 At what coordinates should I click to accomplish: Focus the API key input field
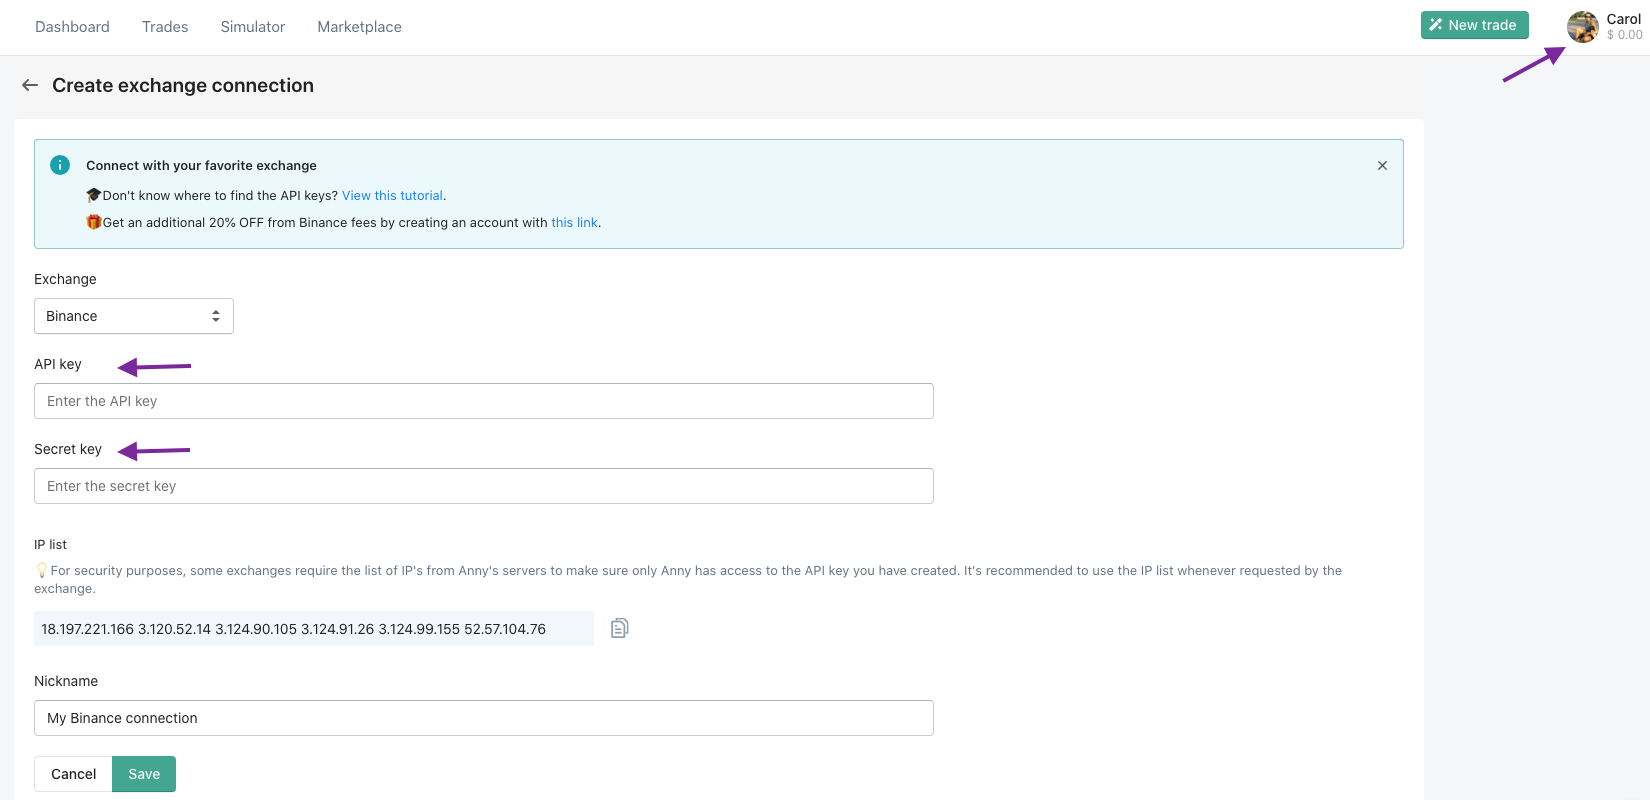point(484,401)
